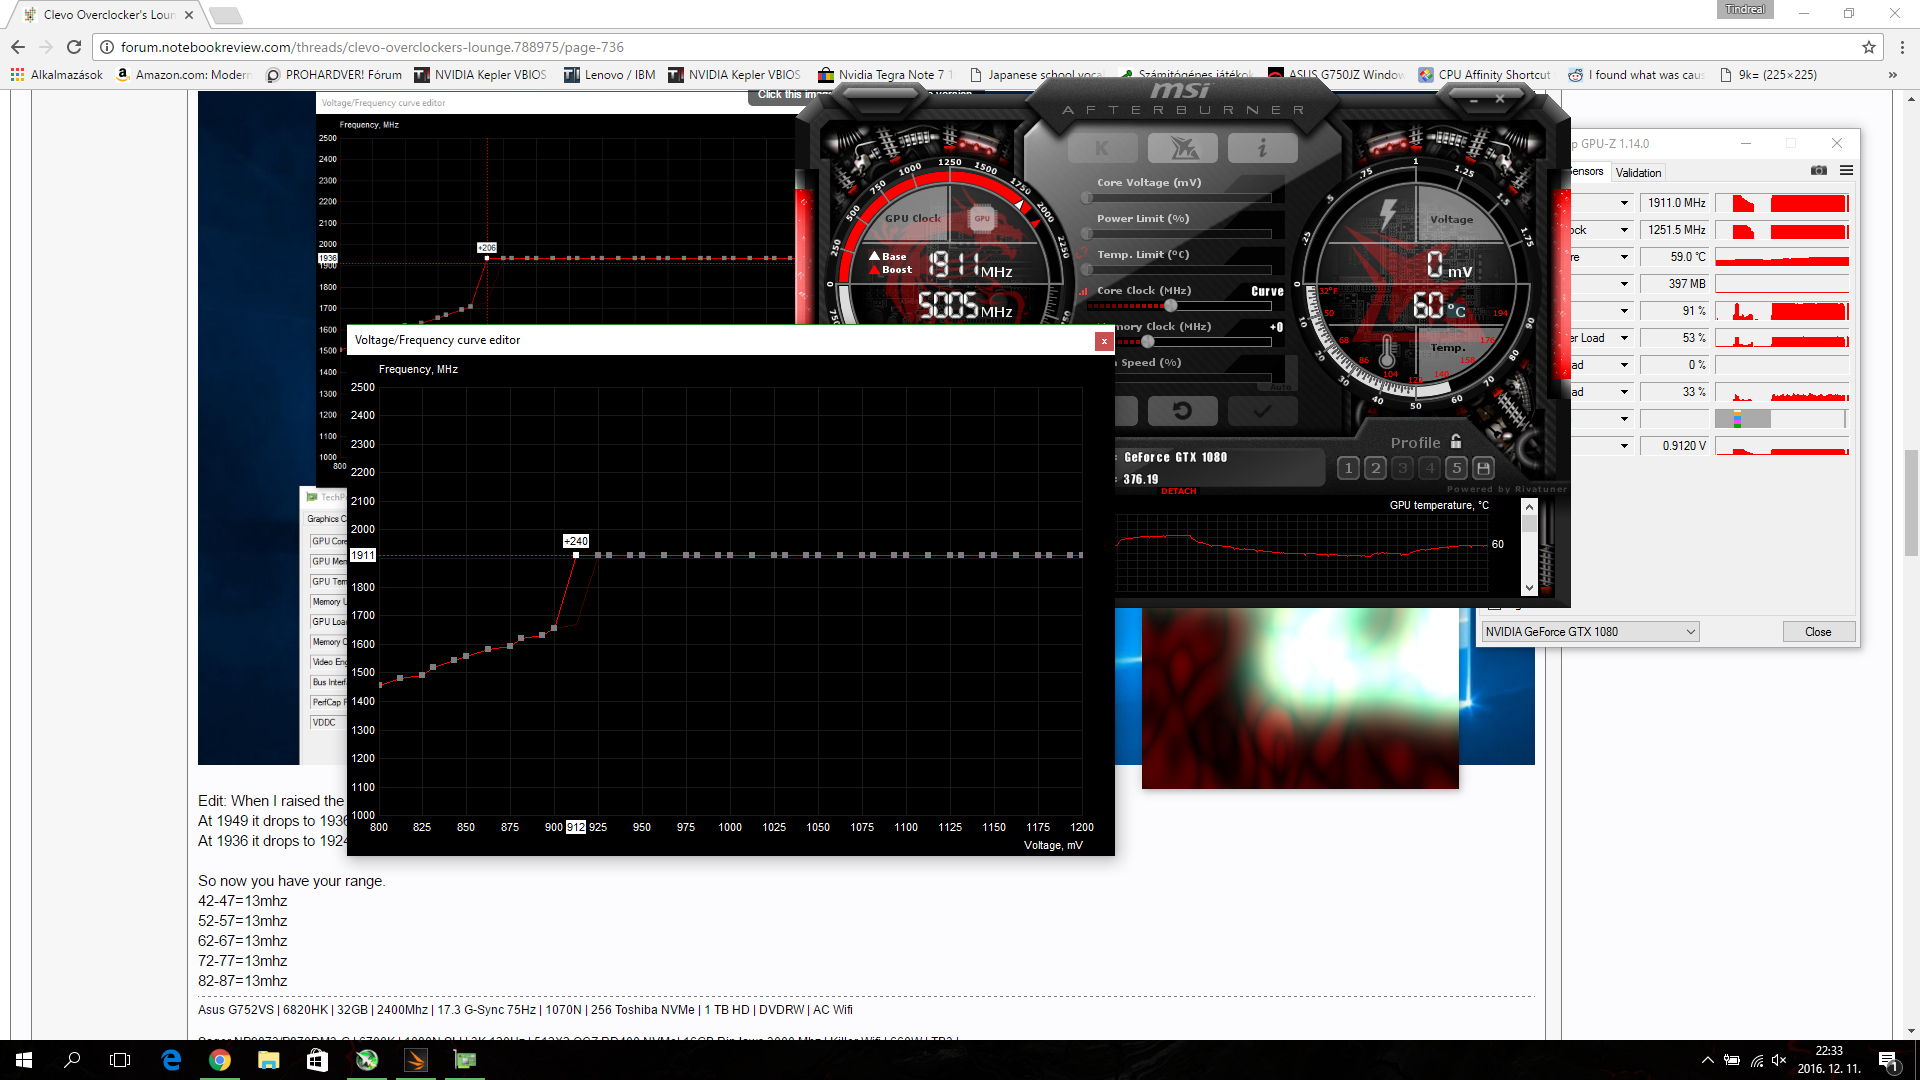The image size is (1920, 1080).
Task: Open Windows search from the taskbar
Action: (x=72, y=1060)
